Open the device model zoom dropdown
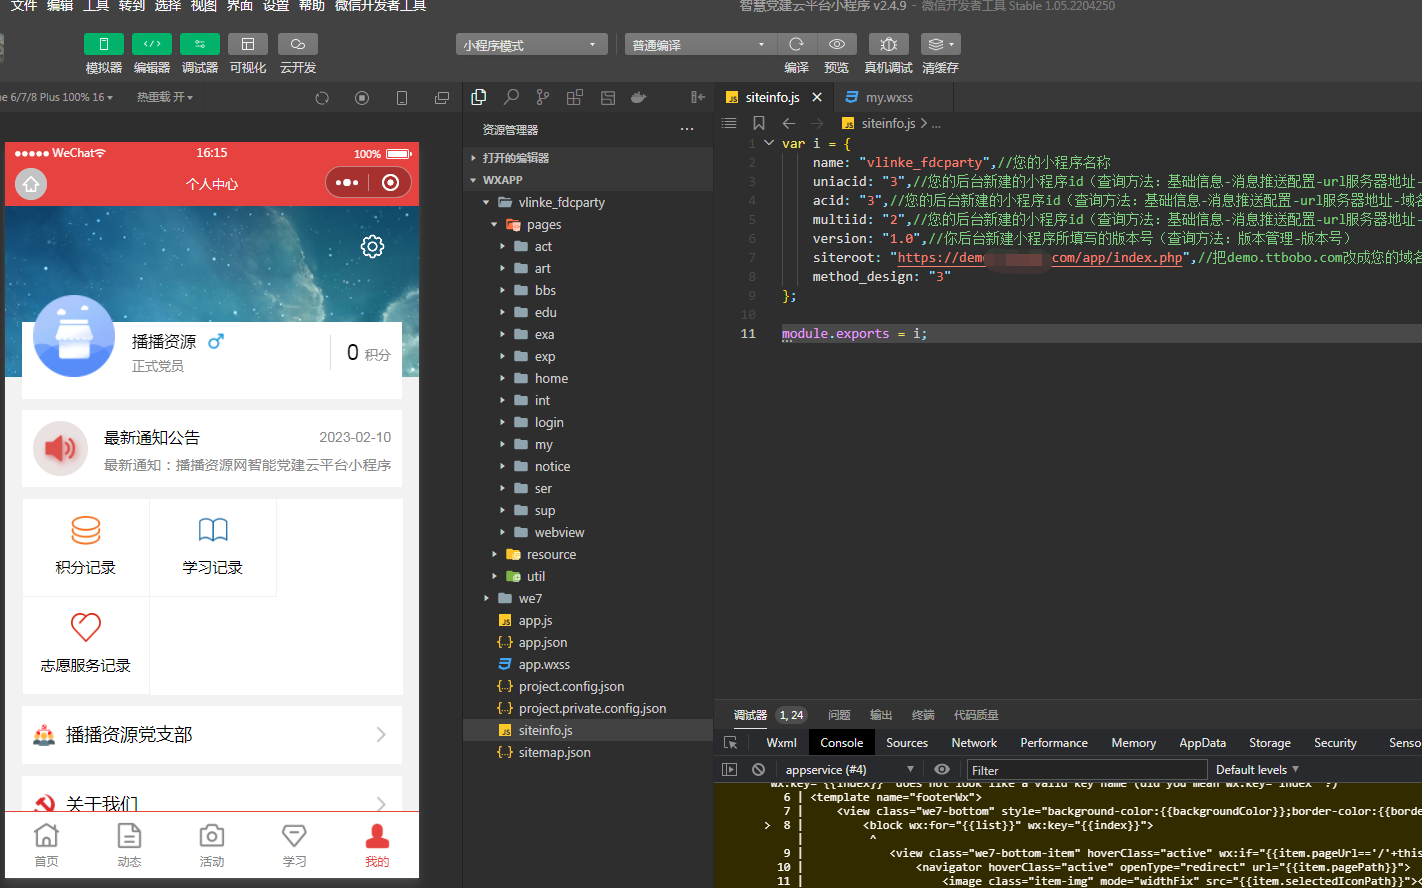 tap(56, 97)
